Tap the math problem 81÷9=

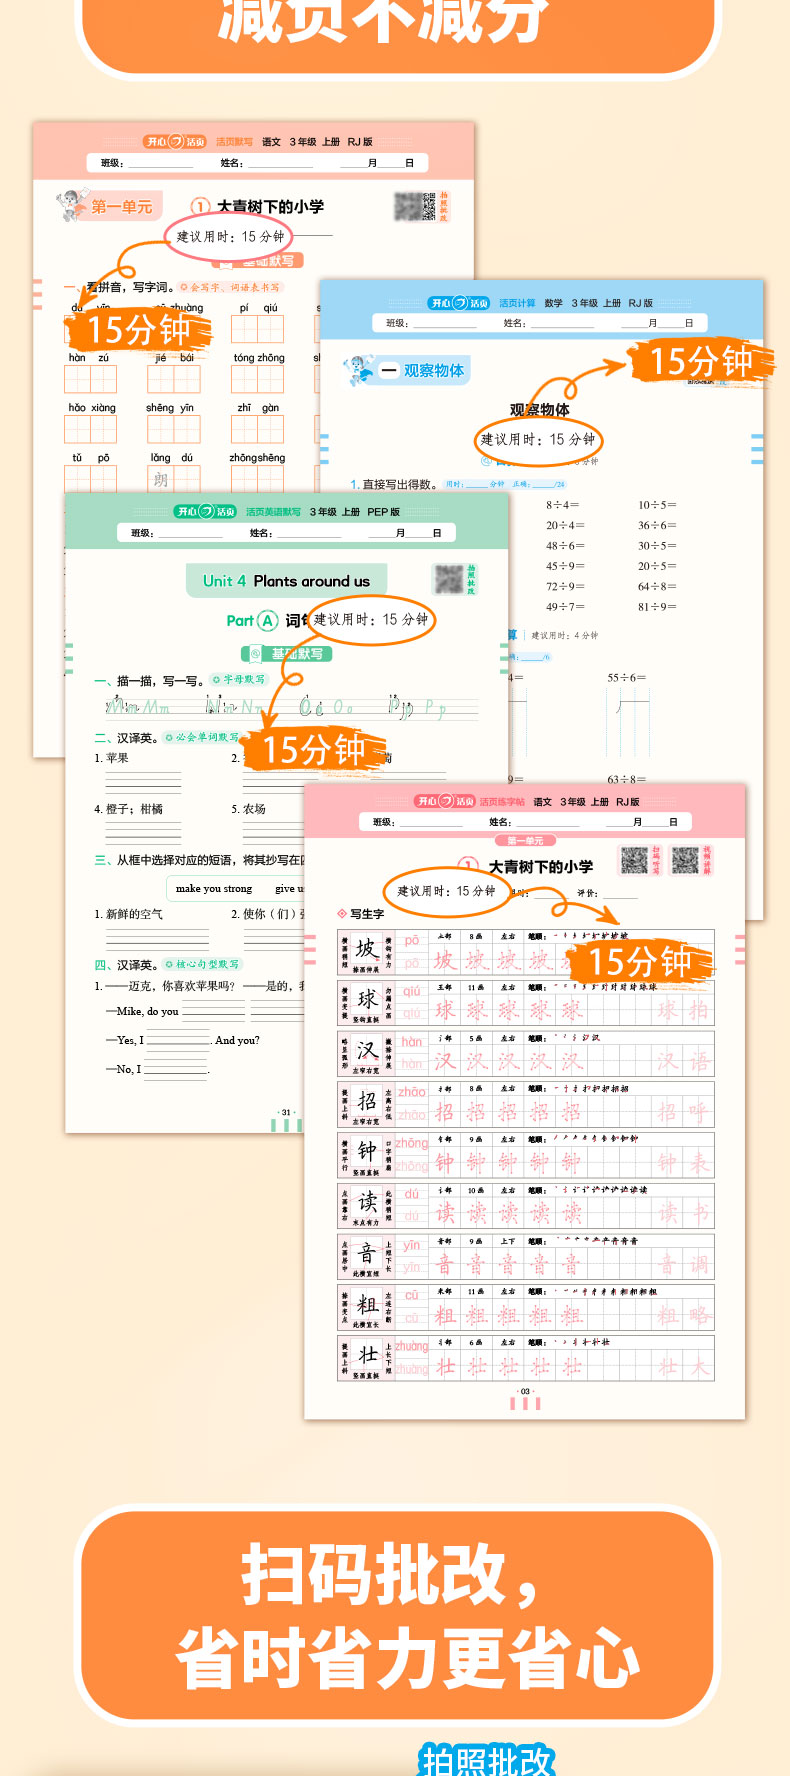pyautogui.click(x=657, y=606)
